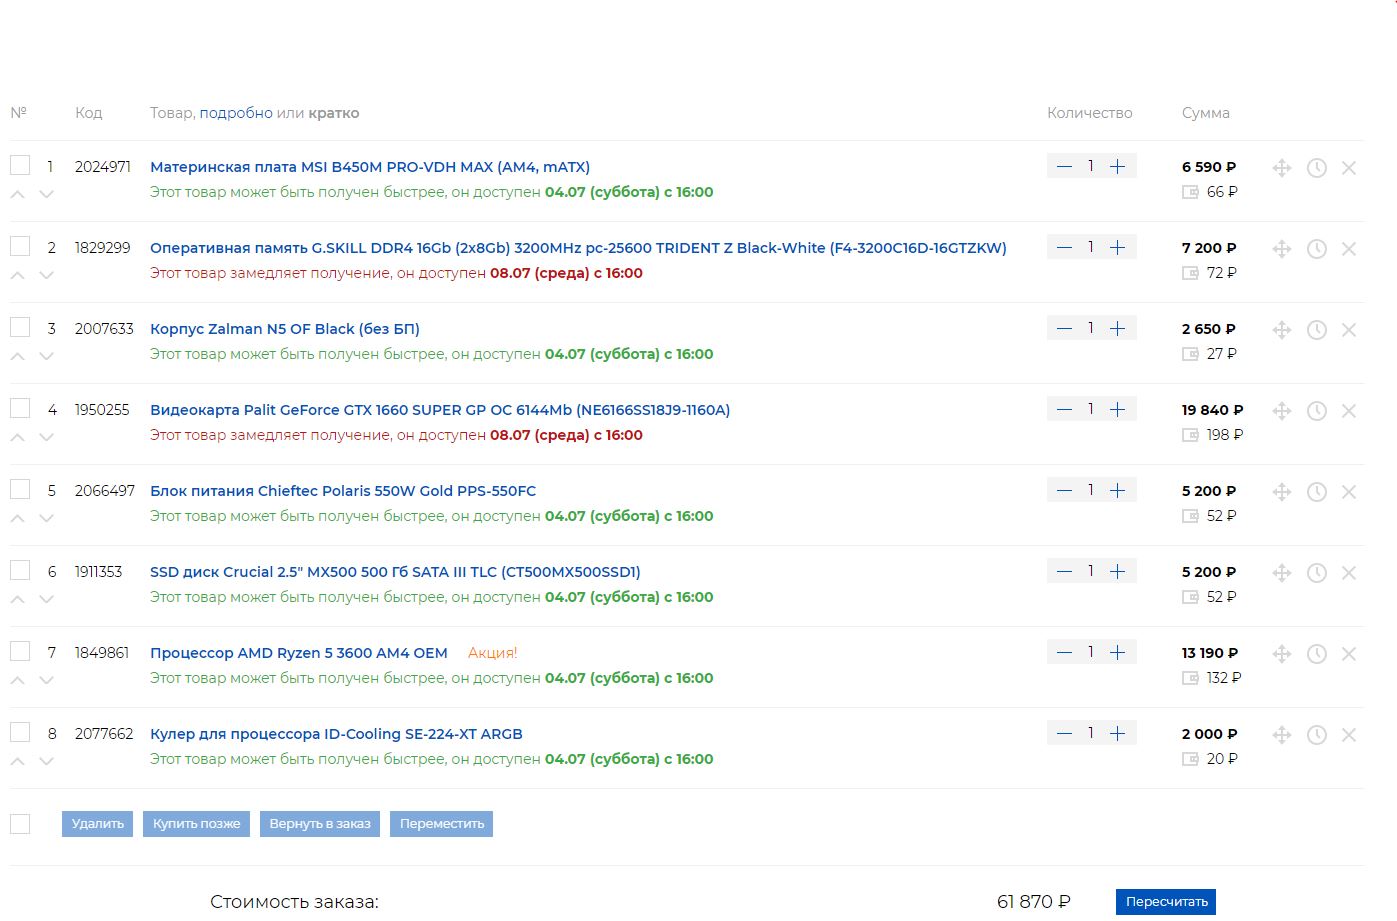This screenshot has height=921, width=1397.
Task: Move Chieftec PSU row down with chevron
Action: coord(46,518)
